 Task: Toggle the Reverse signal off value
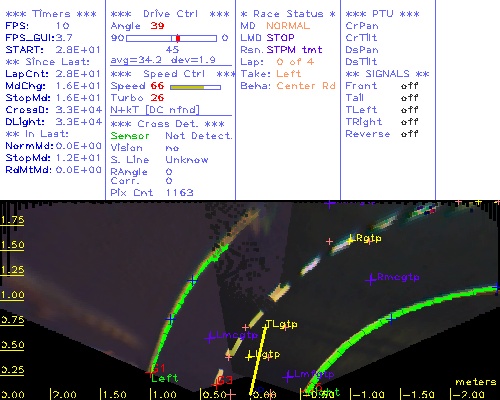409,134
